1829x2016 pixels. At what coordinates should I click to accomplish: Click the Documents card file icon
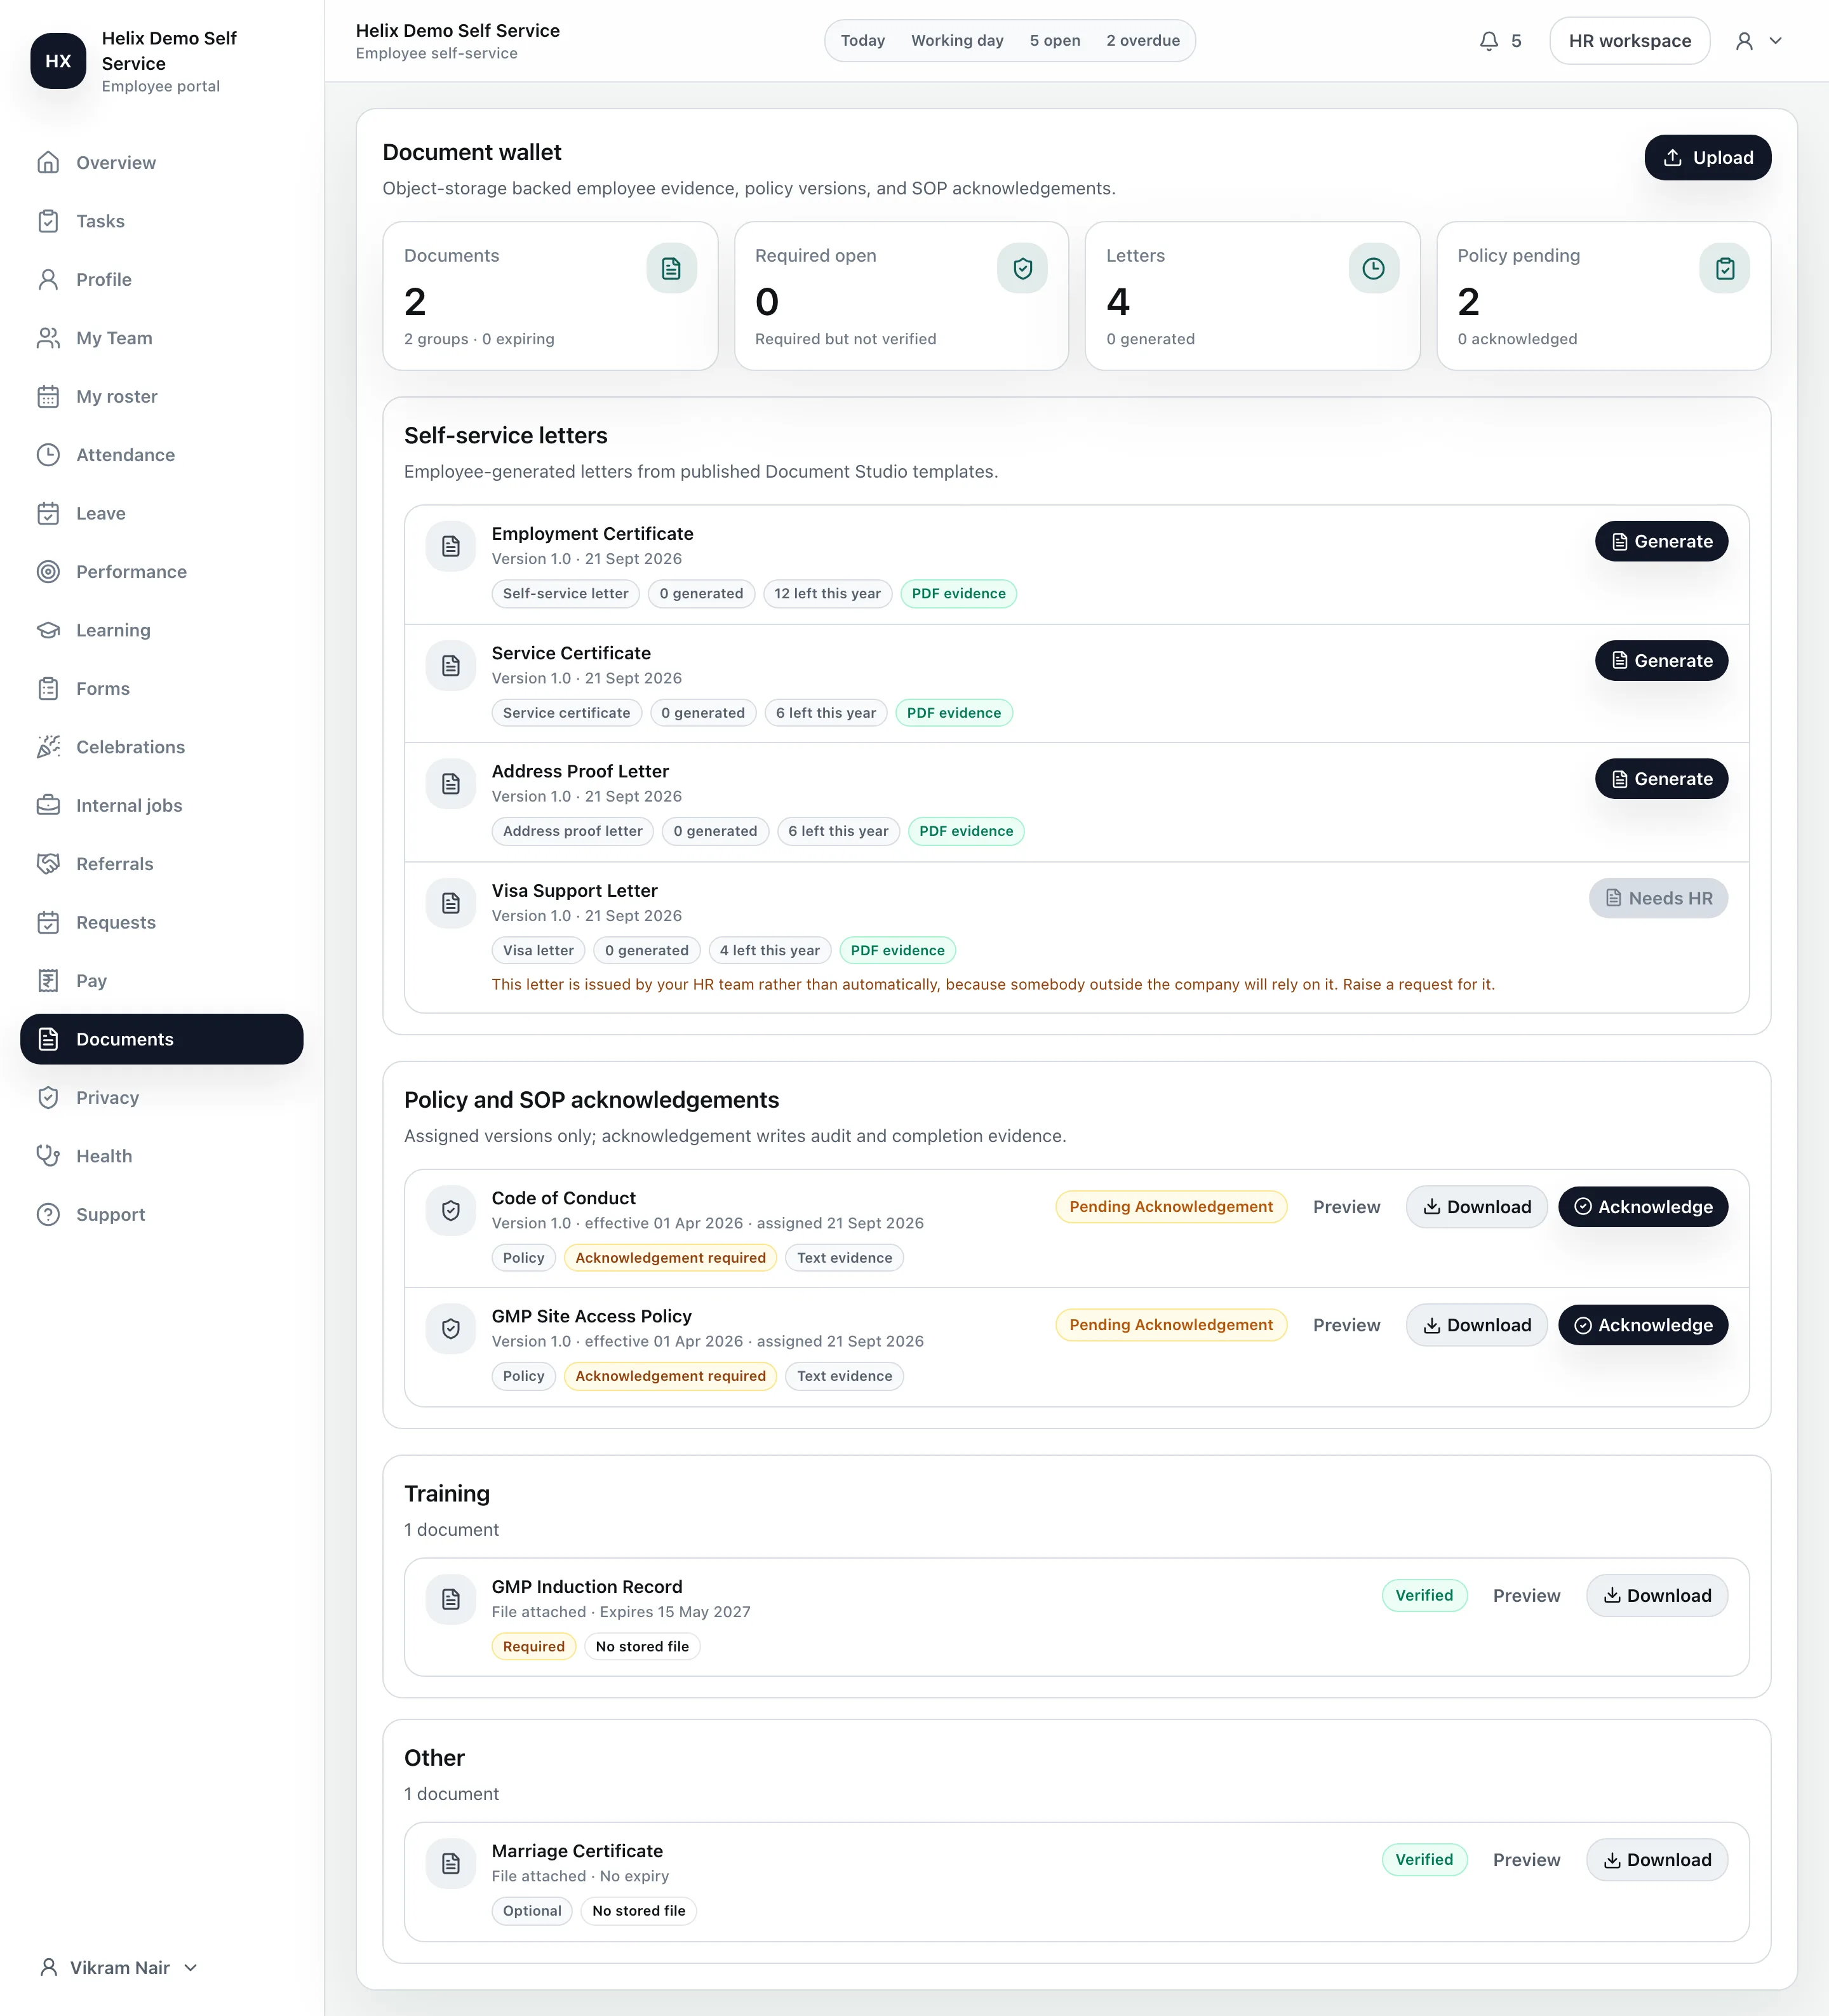tap(671, 268)
